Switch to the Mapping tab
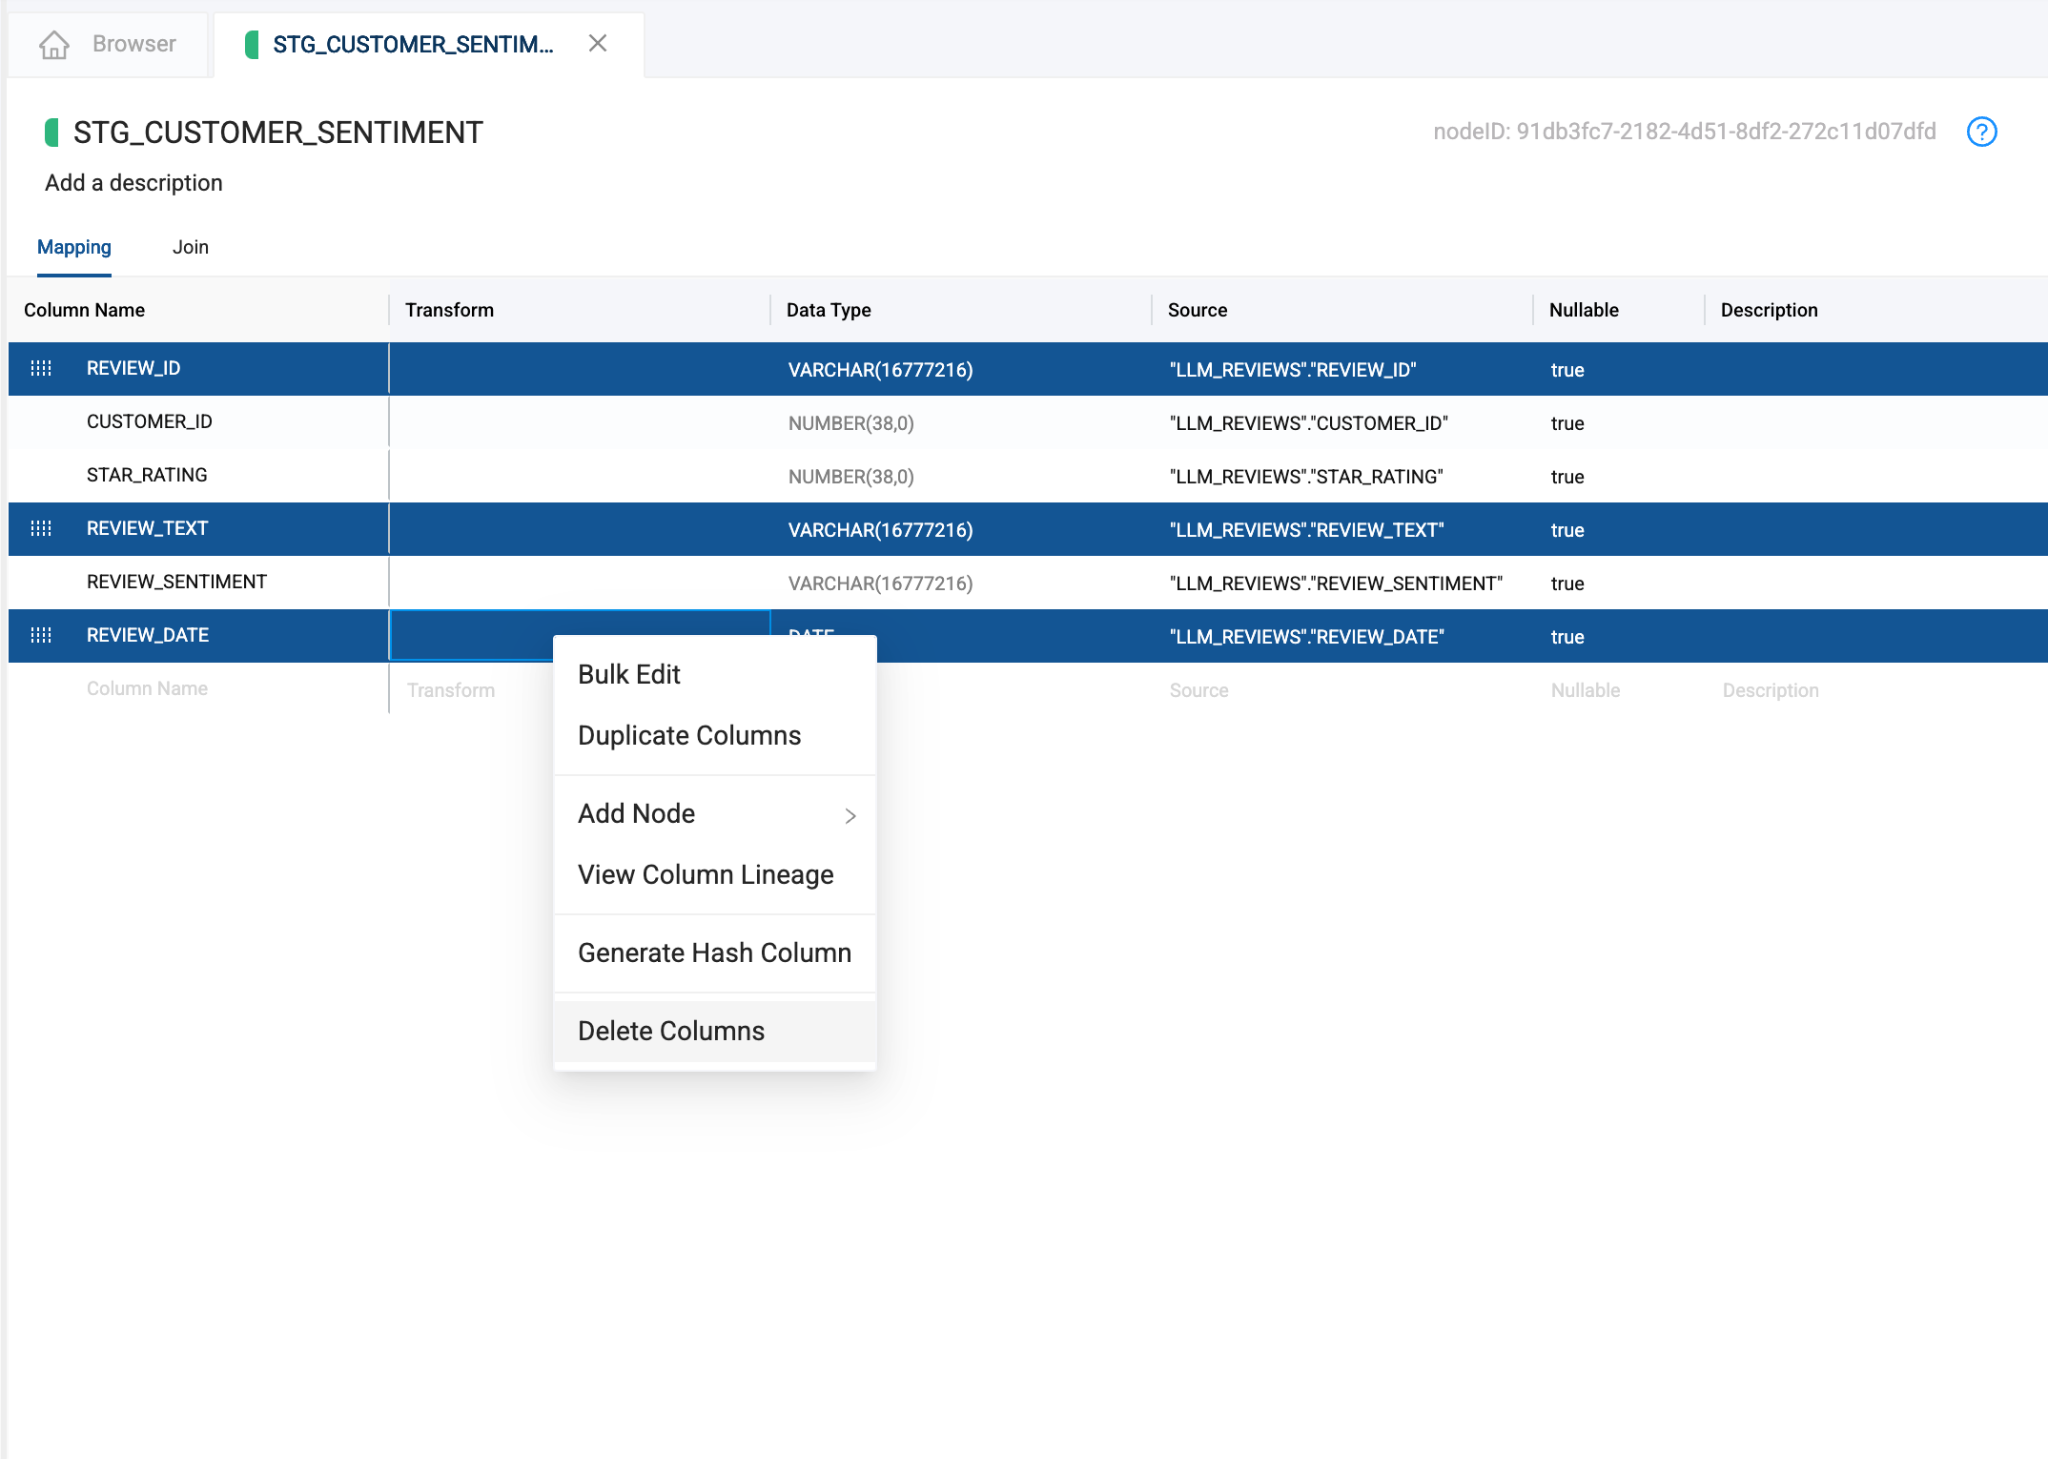The image size is (2048, 1459). click(74, 247)
